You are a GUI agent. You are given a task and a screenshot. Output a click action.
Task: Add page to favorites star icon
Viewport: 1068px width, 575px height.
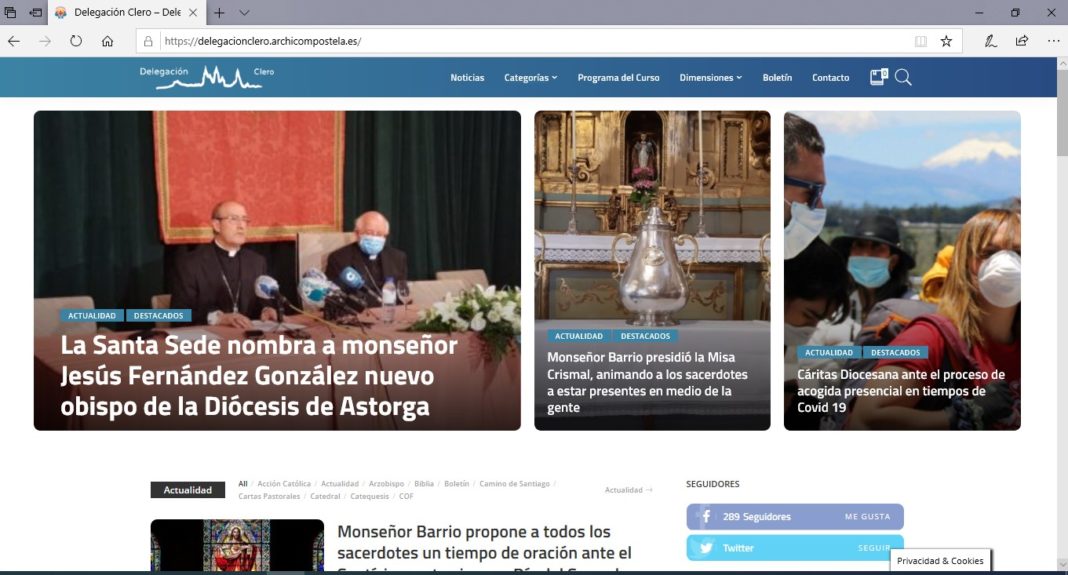(946, 41)
